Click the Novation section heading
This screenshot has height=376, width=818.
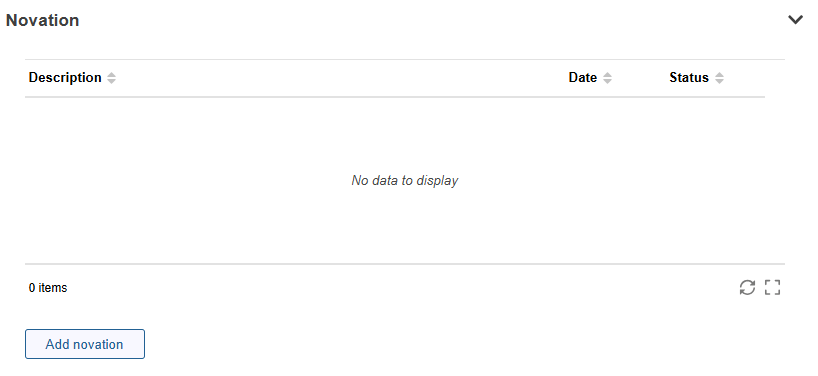pyautogui.click(x=42, y=20)
